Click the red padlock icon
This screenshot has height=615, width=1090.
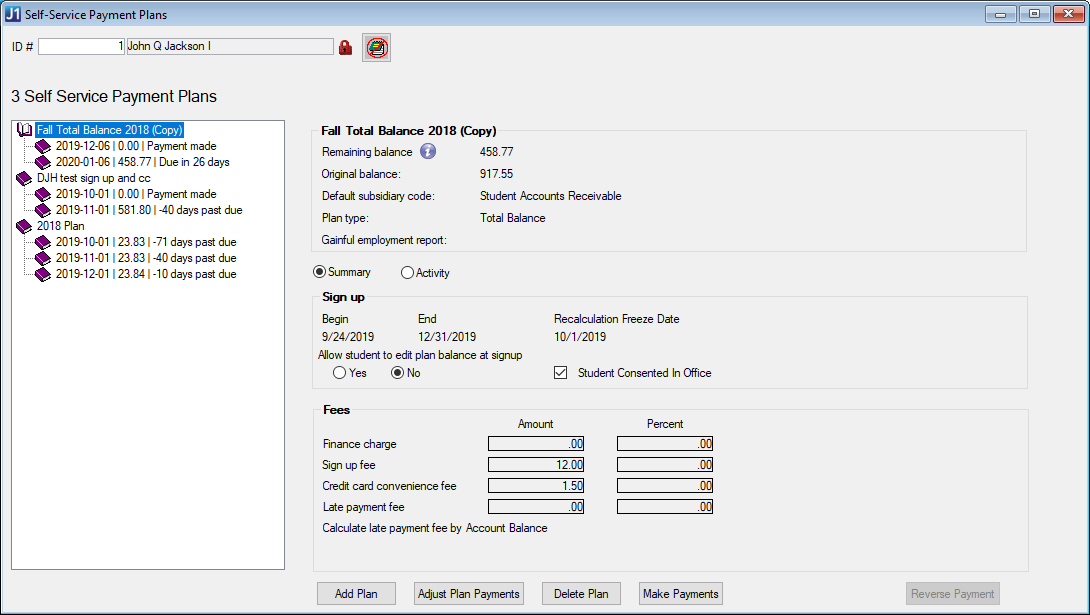click(x=346, y=47)
